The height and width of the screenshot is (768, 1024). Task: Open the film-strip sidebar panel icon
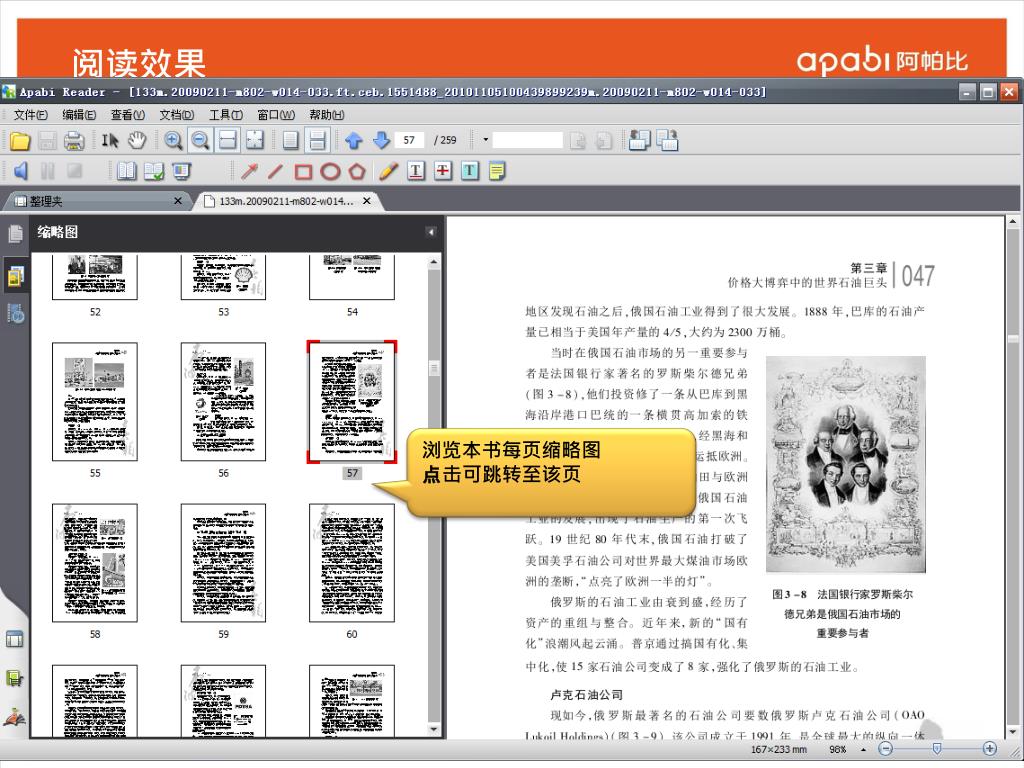point(15,313)
